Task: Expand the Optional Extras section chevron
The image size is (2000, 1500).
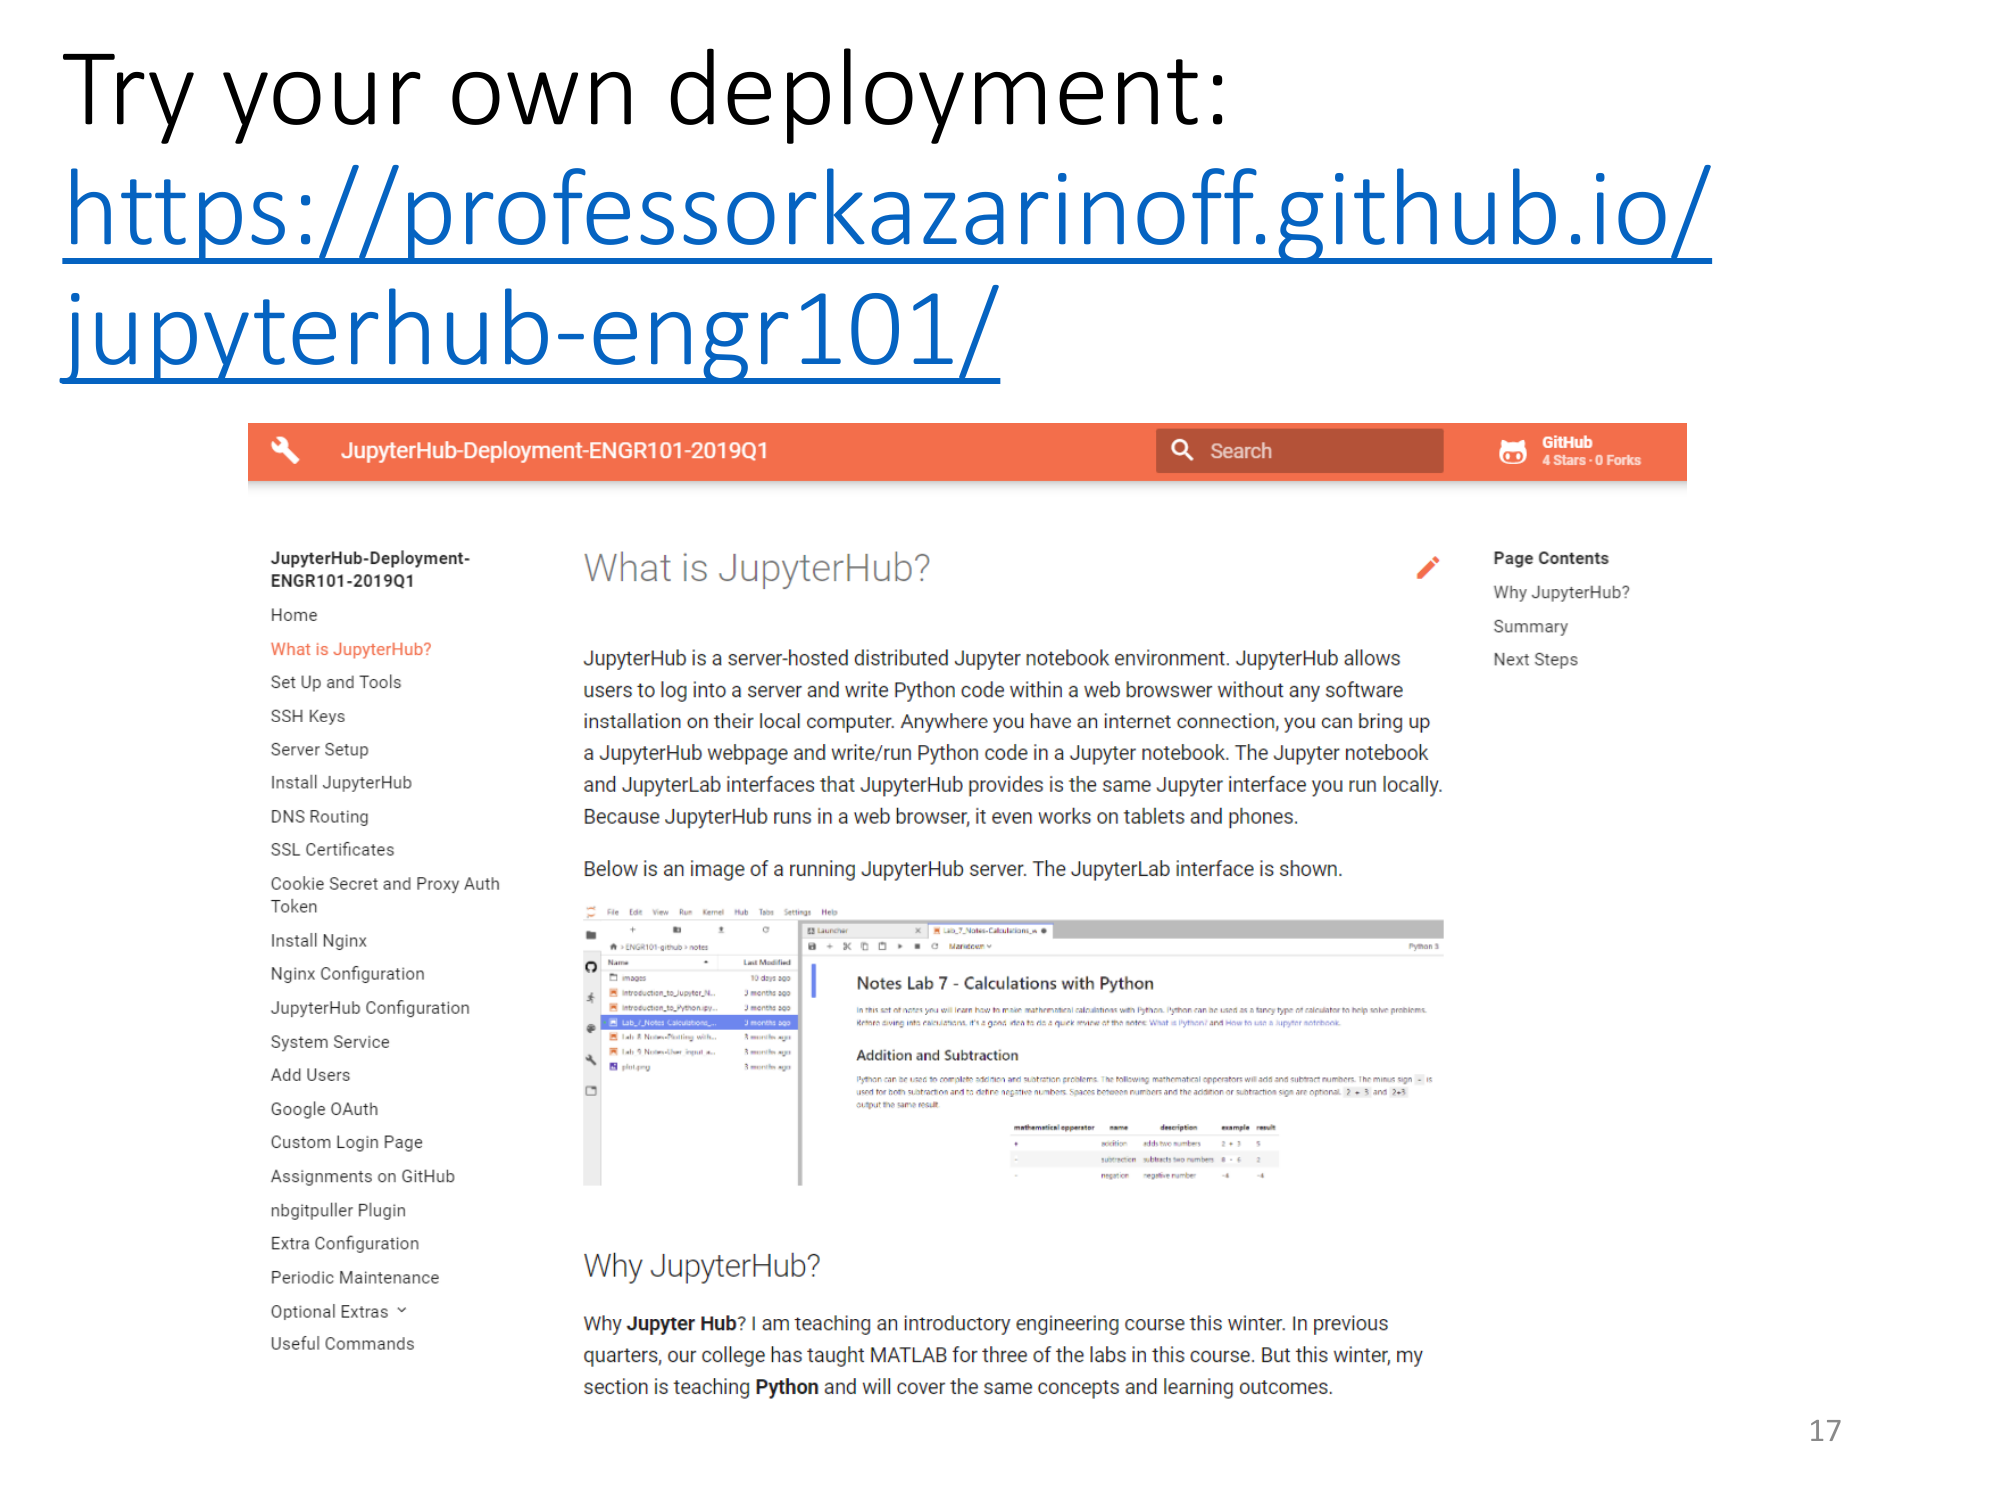Action: point(402,1310)
